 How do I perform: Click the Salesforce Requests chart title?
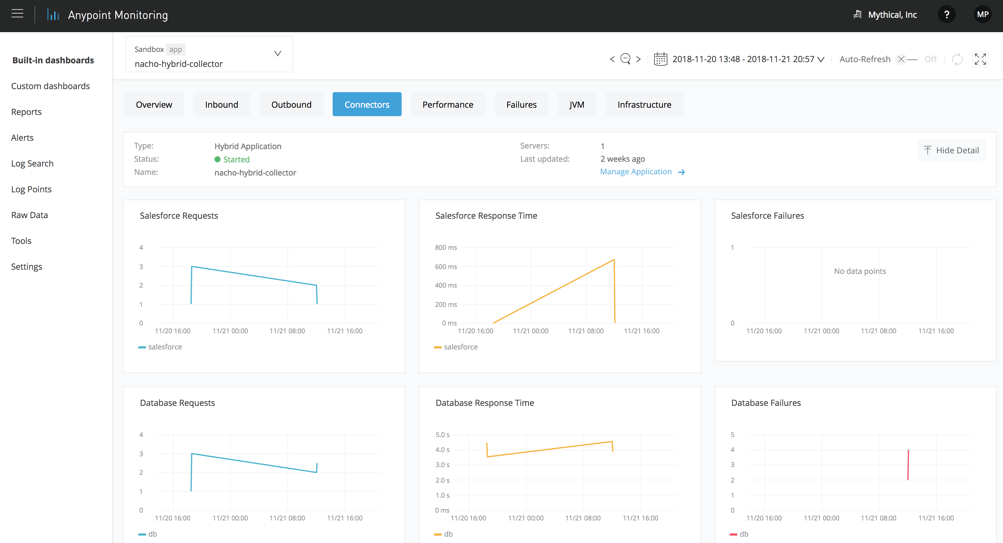[179, 216]
